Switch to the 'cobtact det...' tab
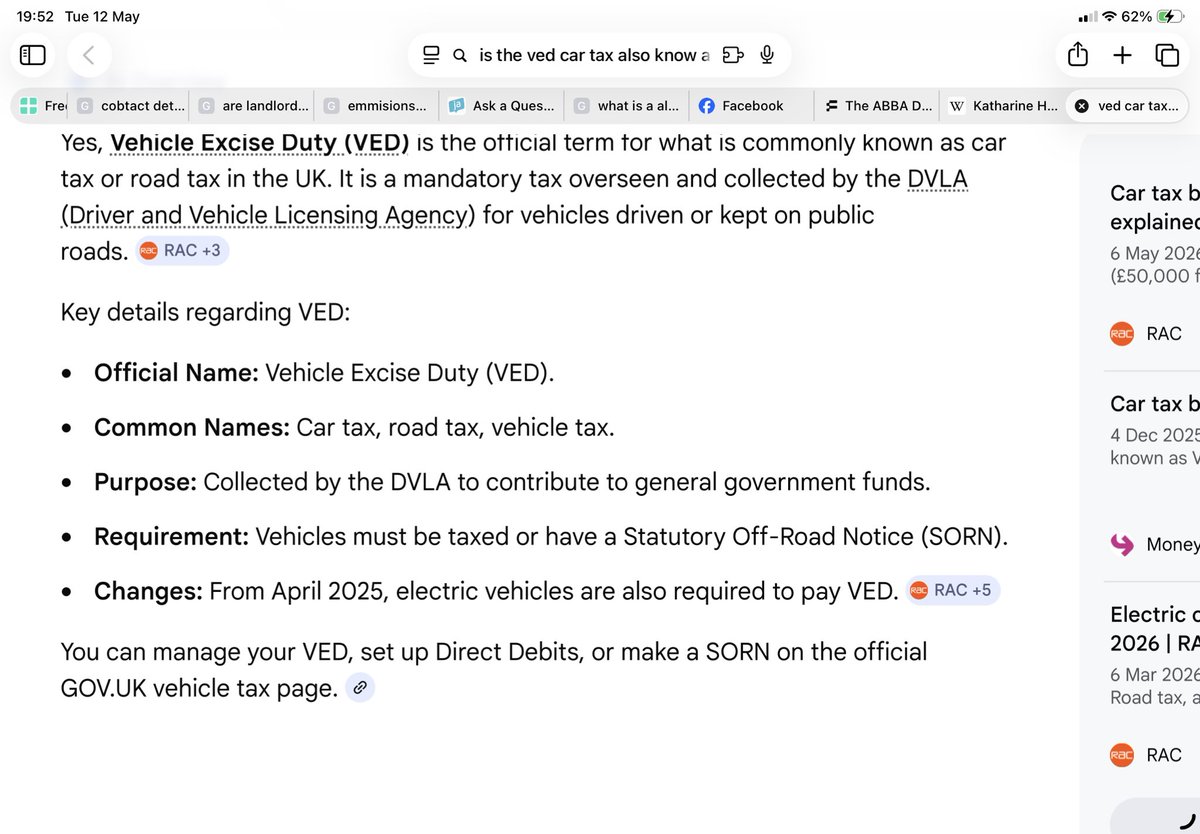 [x=129, y=105]
